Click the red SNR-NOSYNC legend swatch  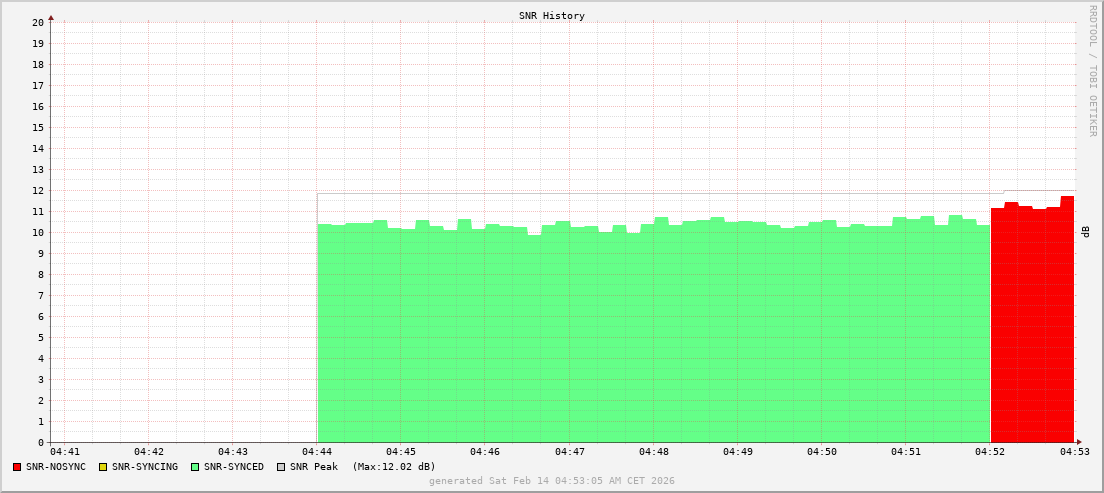point(17,467)
